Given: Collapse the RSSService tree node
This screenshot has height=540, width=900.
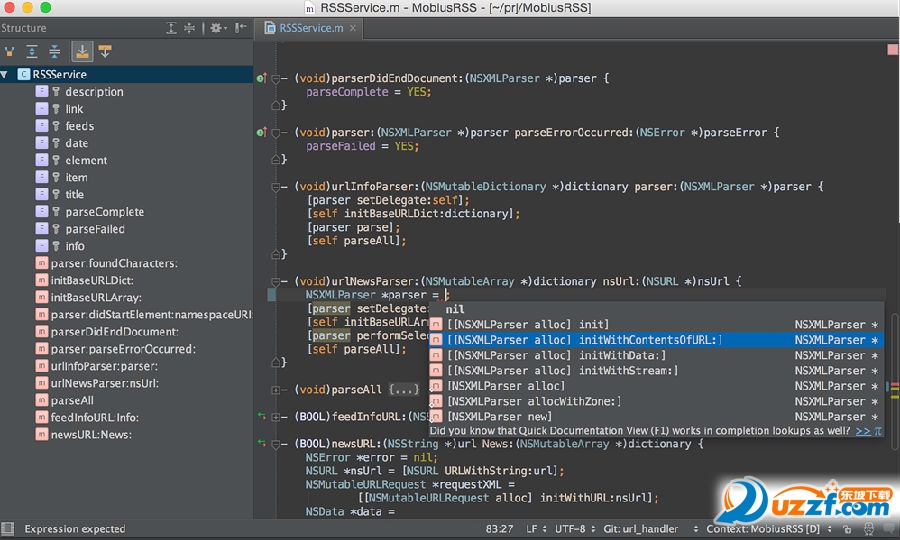Looking at the screenshot, I should [6, 74].
